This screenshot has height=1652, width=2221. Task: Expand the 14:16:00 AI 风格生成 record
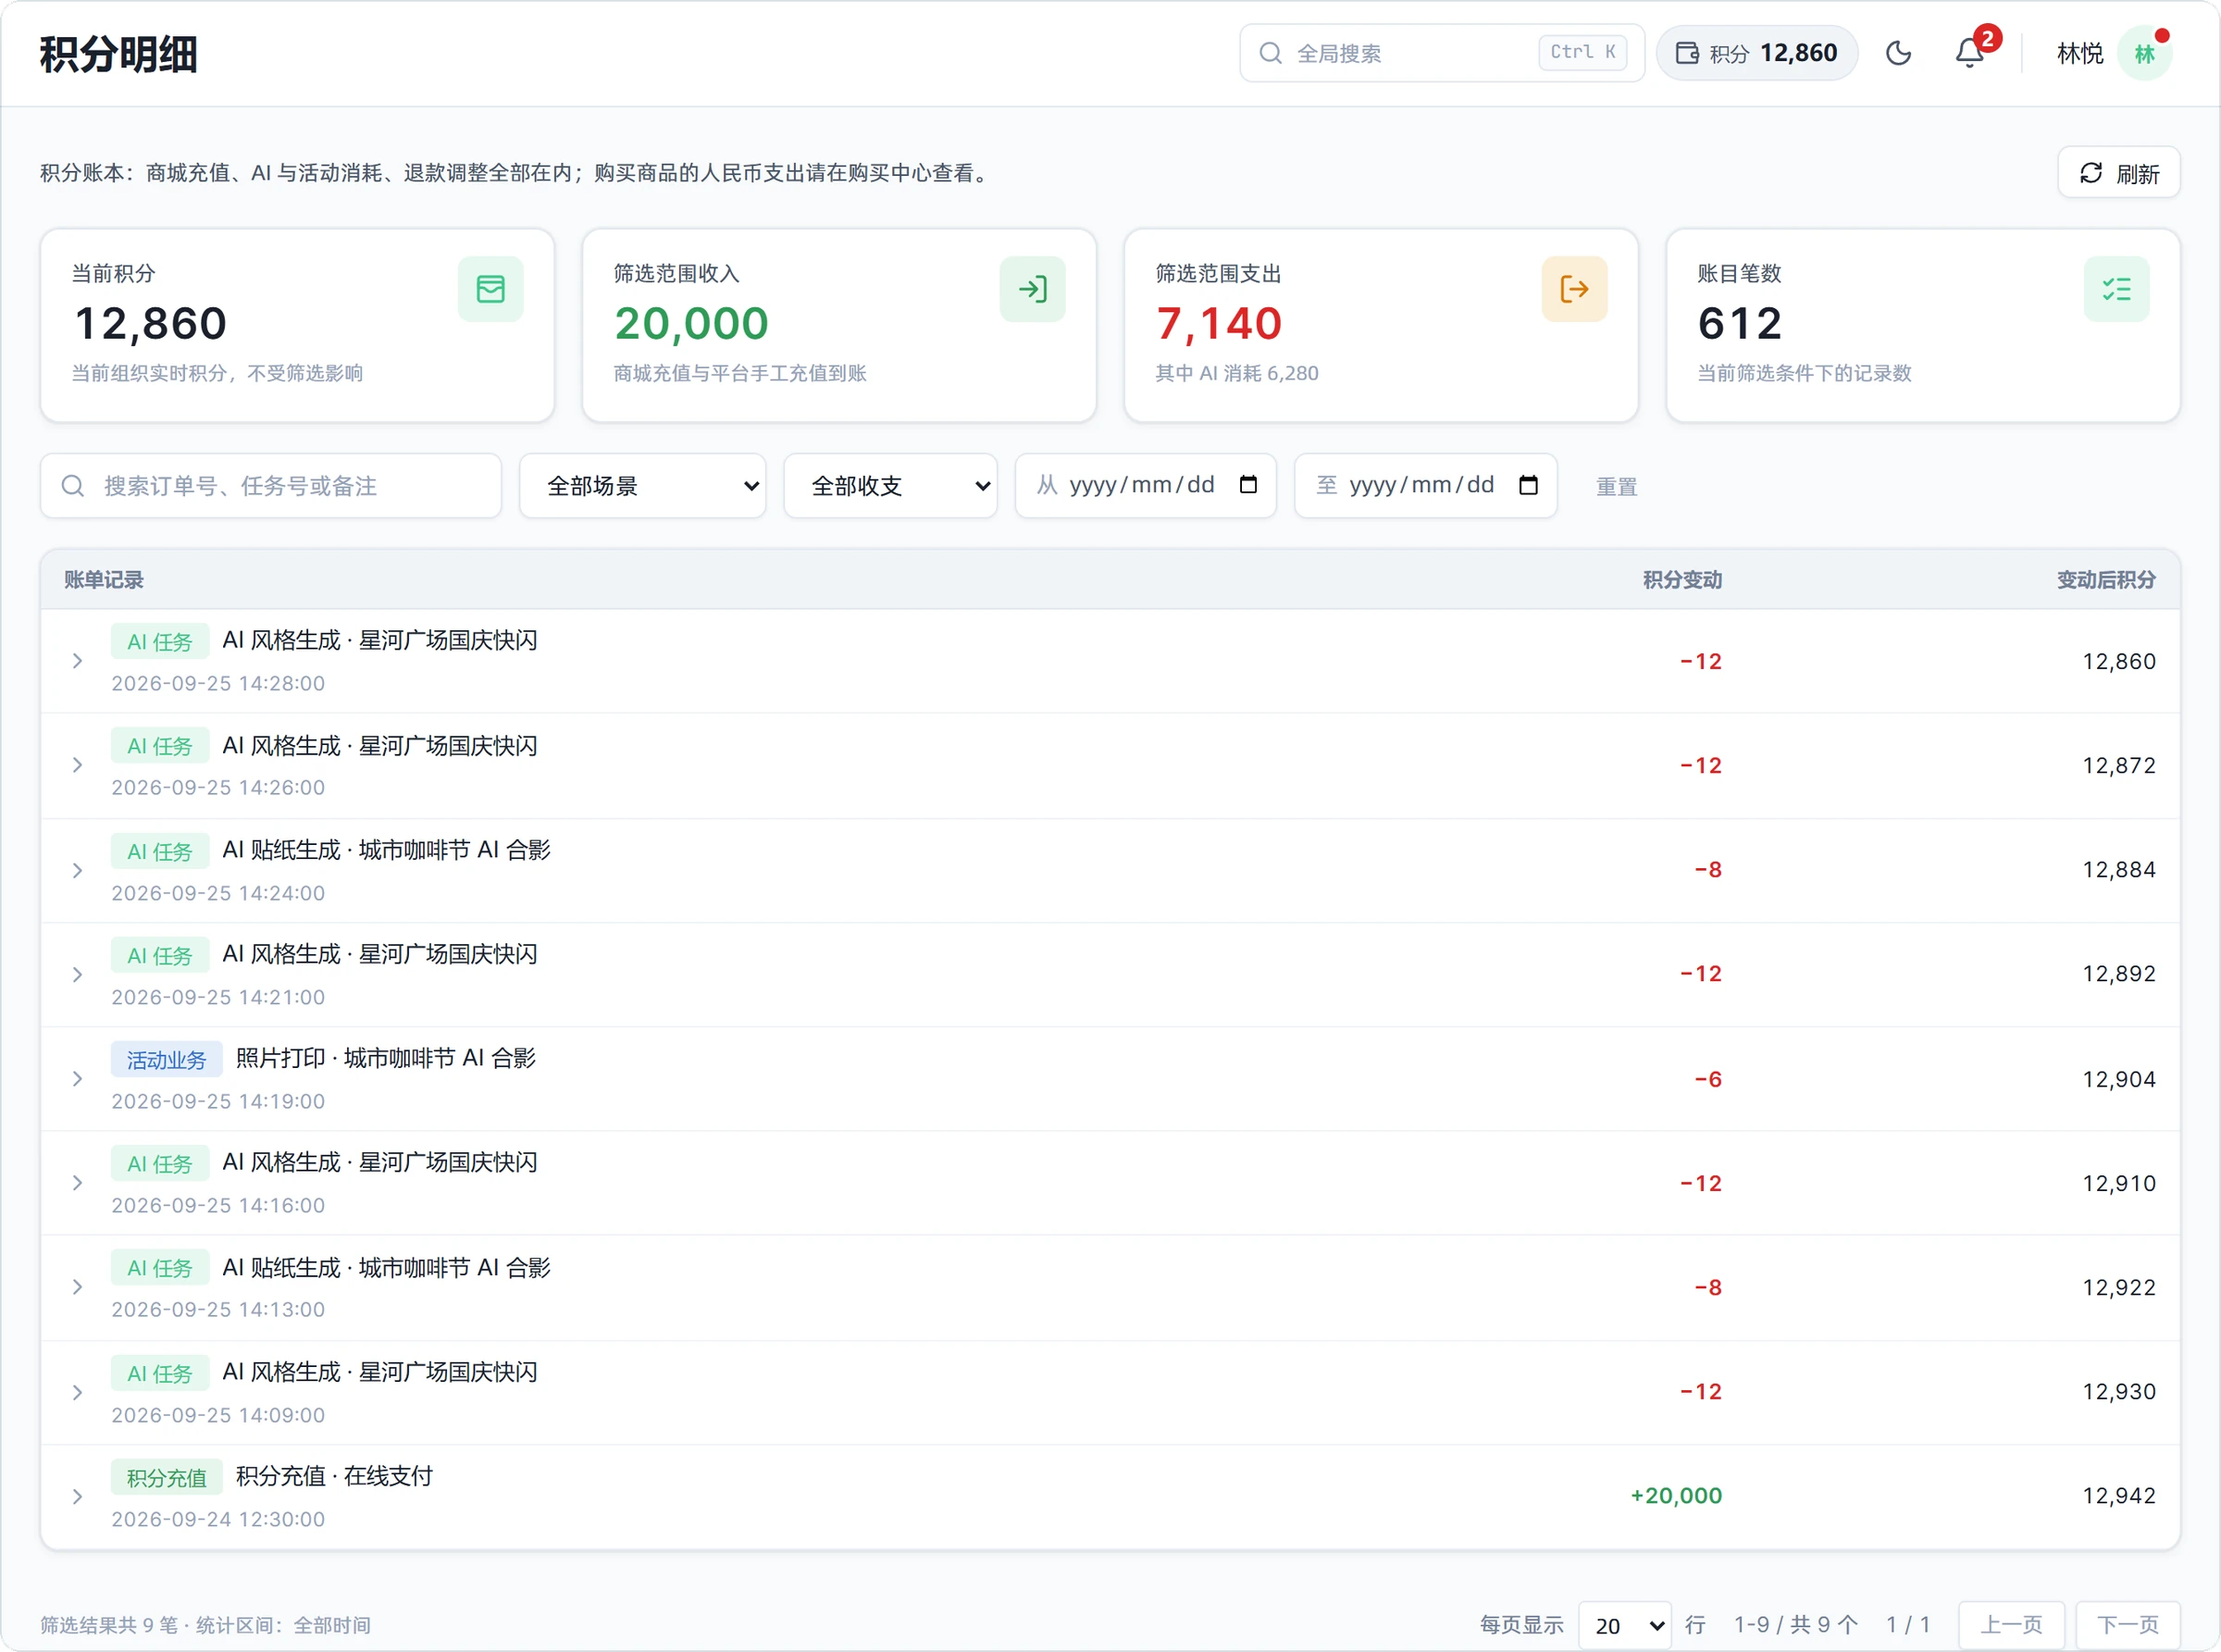point(77,1183)
